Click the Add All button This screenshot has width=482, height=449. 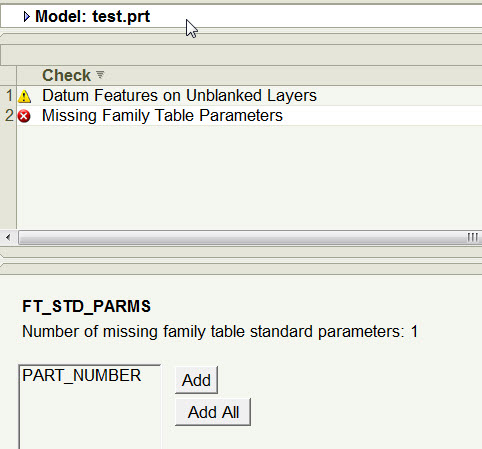click(x=213, y=412)
